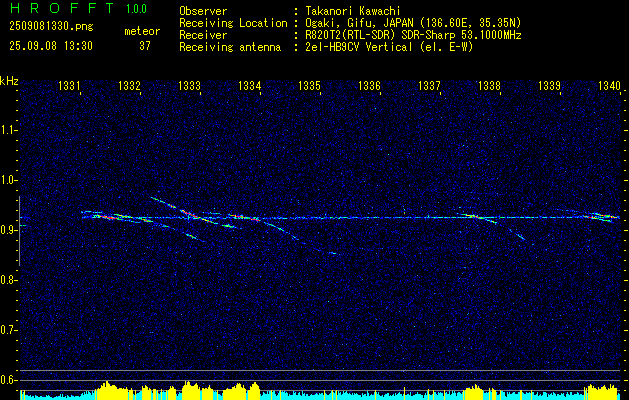
Task: Select the version number 1.0.0
Action: point(136,9)
